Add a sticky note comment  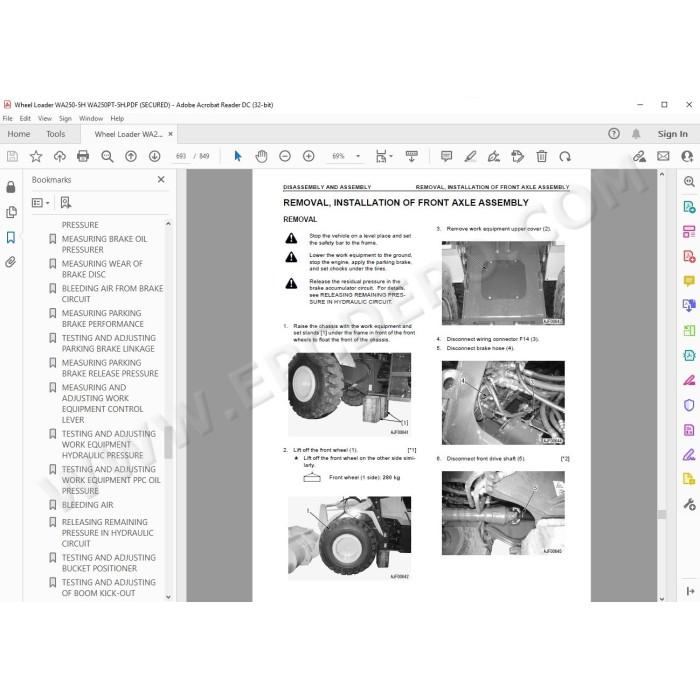coord(446,156)
